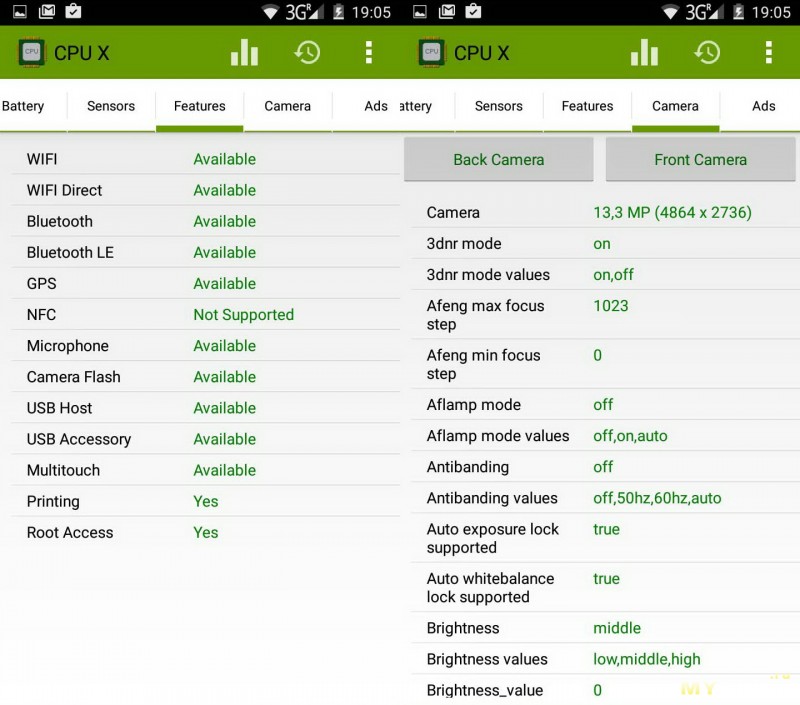This screenshot has height=705, width=800.
Task: Tap picture notification icon above Camera screen
Action: (420, 11)
